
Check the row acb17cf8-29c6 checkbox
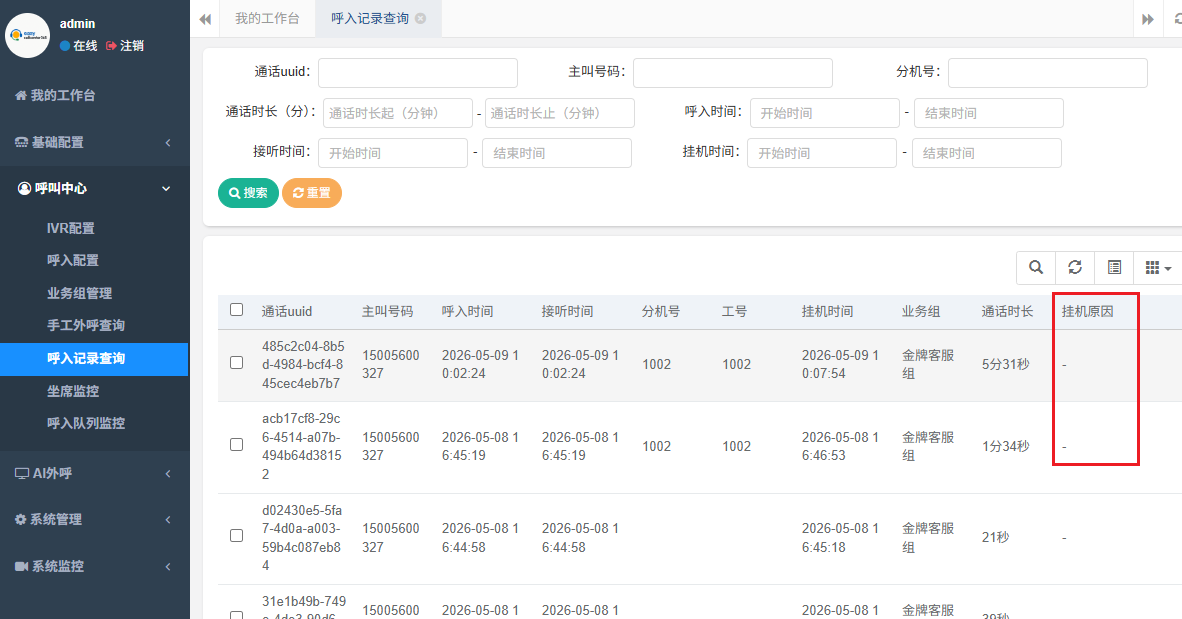tap(237, 445)
